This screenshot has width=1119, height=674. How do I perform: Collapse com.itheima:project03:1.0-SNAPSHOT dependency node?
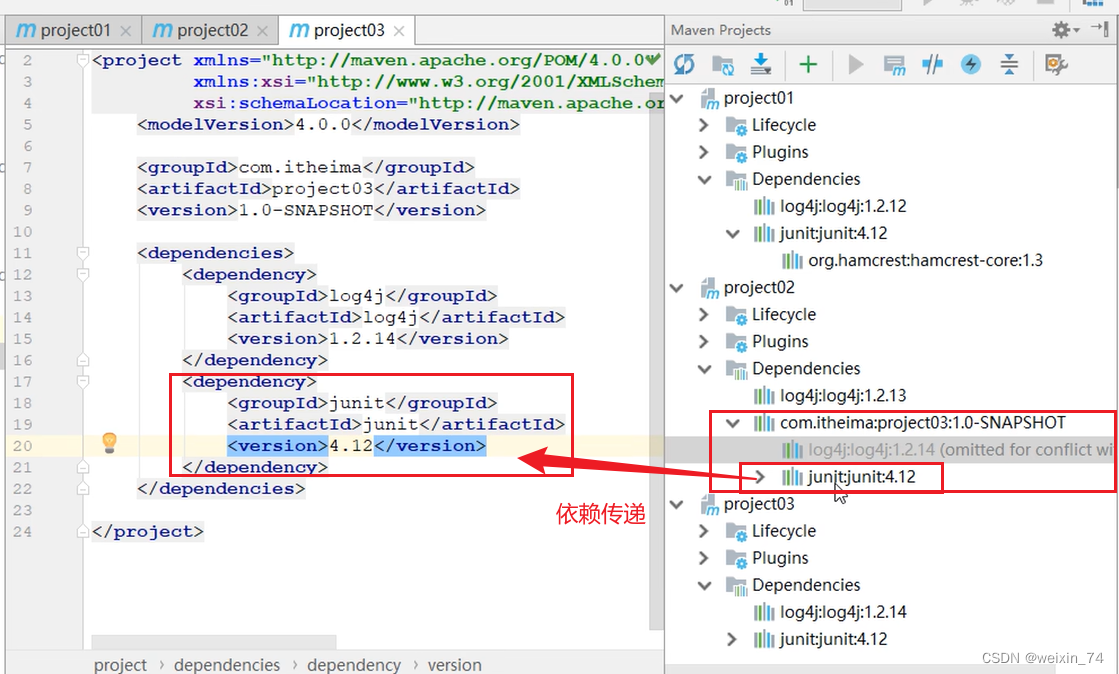pyautogui.click(x=733, y=423)
